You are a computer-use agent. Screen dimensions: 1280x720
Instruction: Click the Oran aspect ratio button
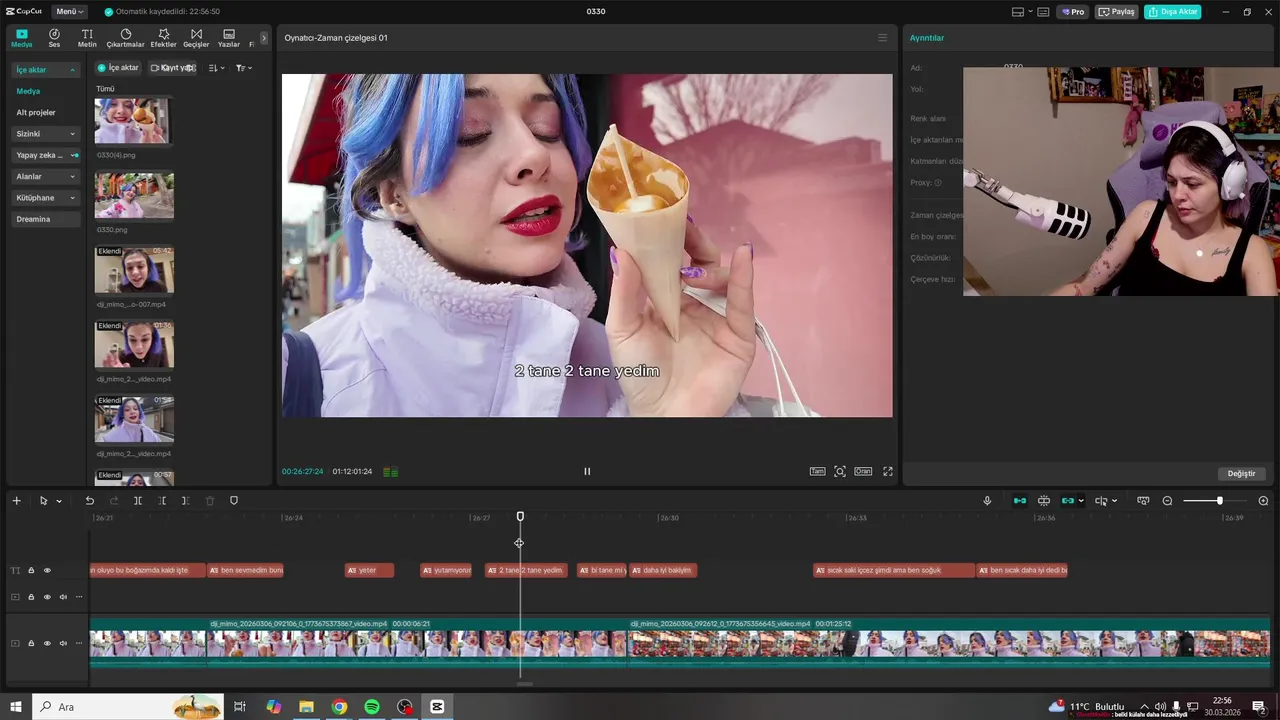coord(862,471)
